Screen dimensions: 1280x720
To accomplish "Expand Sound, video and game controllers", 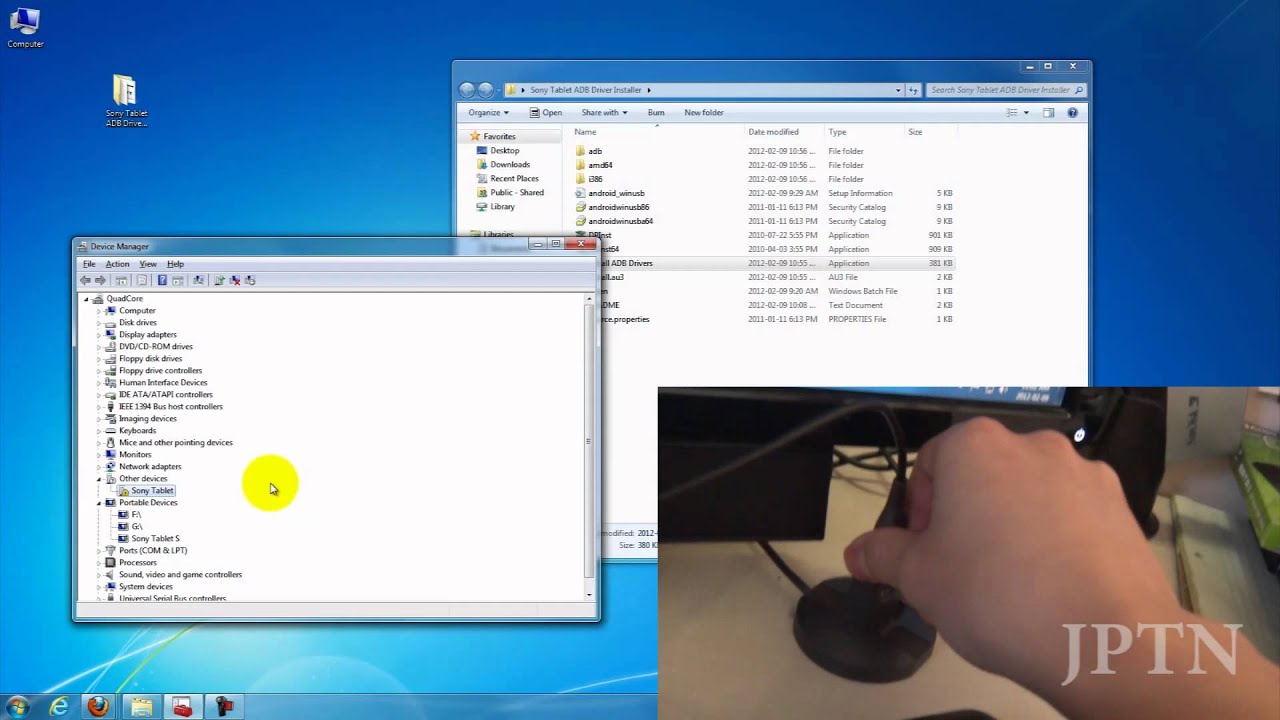I will [x=99, y=575].
